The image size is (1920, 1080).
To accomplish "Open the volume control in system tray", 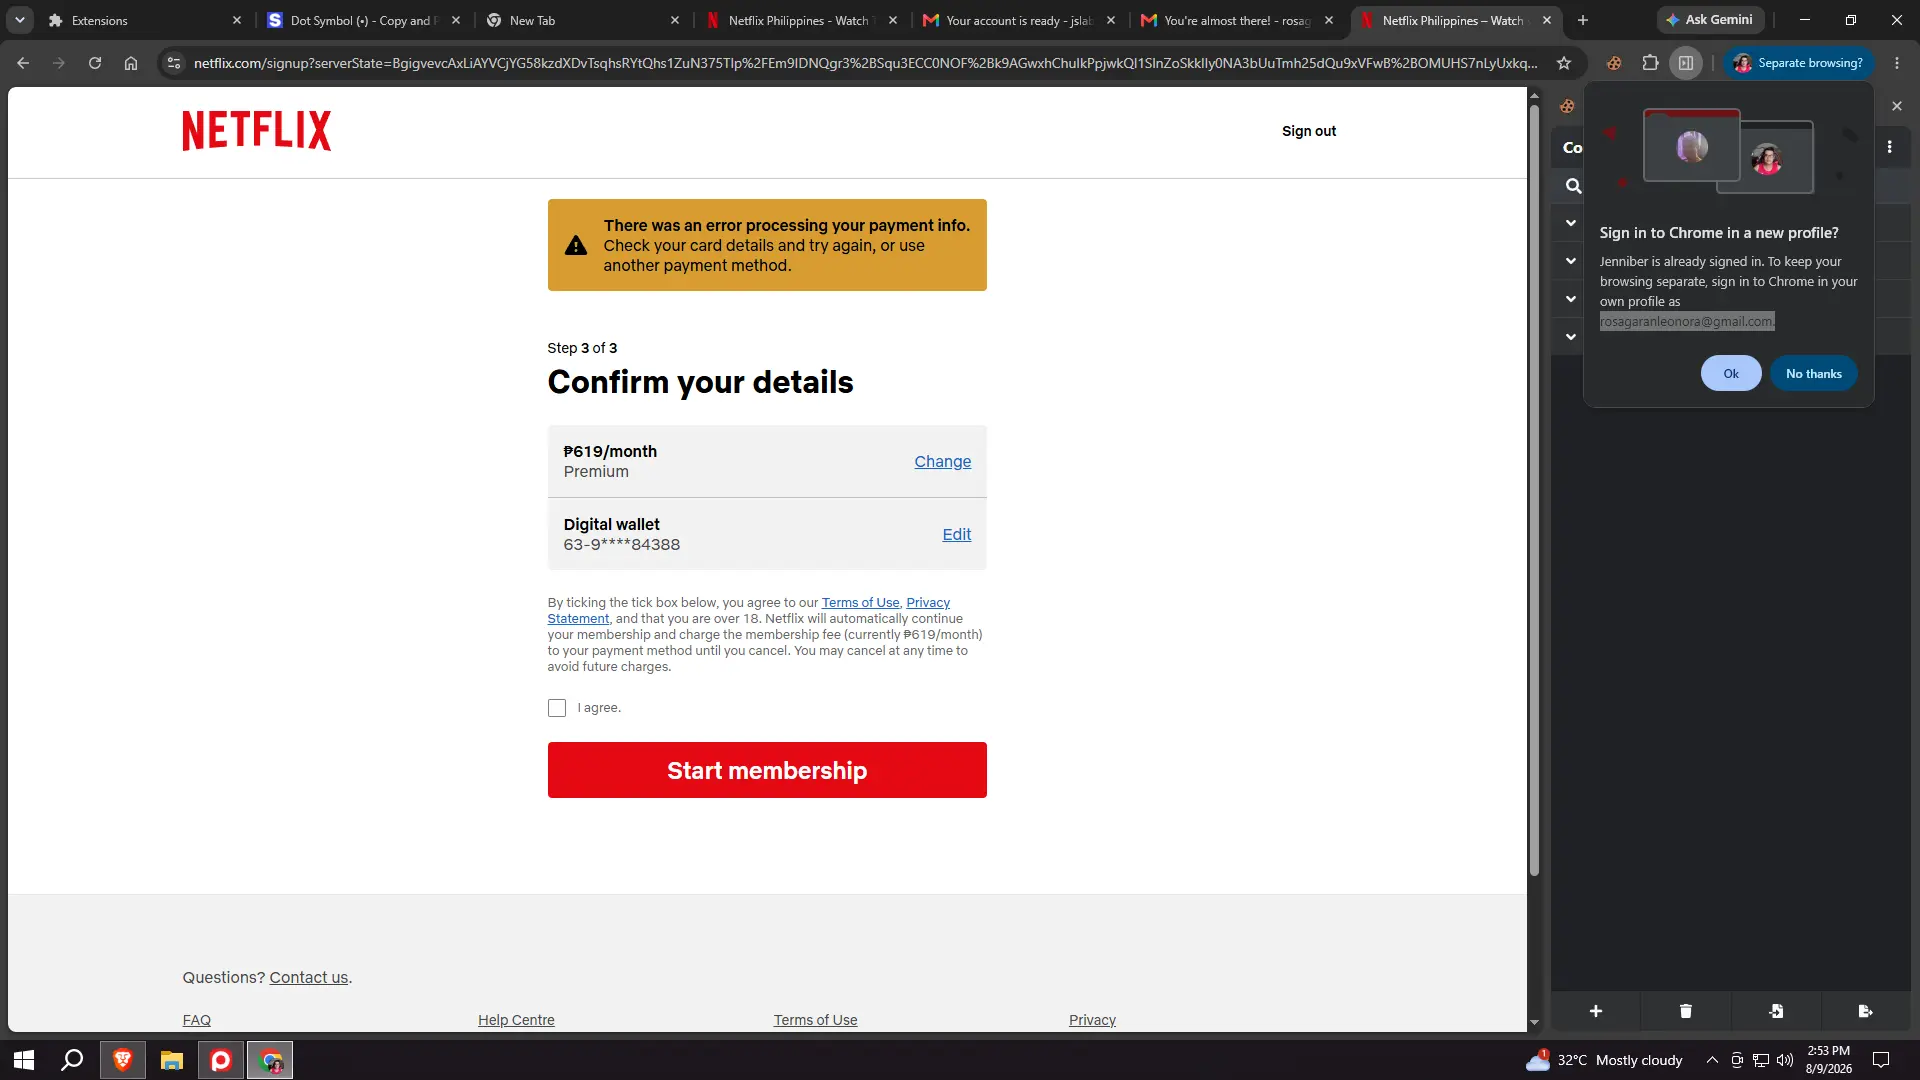I will pyautogui.click(x=1785, y=1060).
